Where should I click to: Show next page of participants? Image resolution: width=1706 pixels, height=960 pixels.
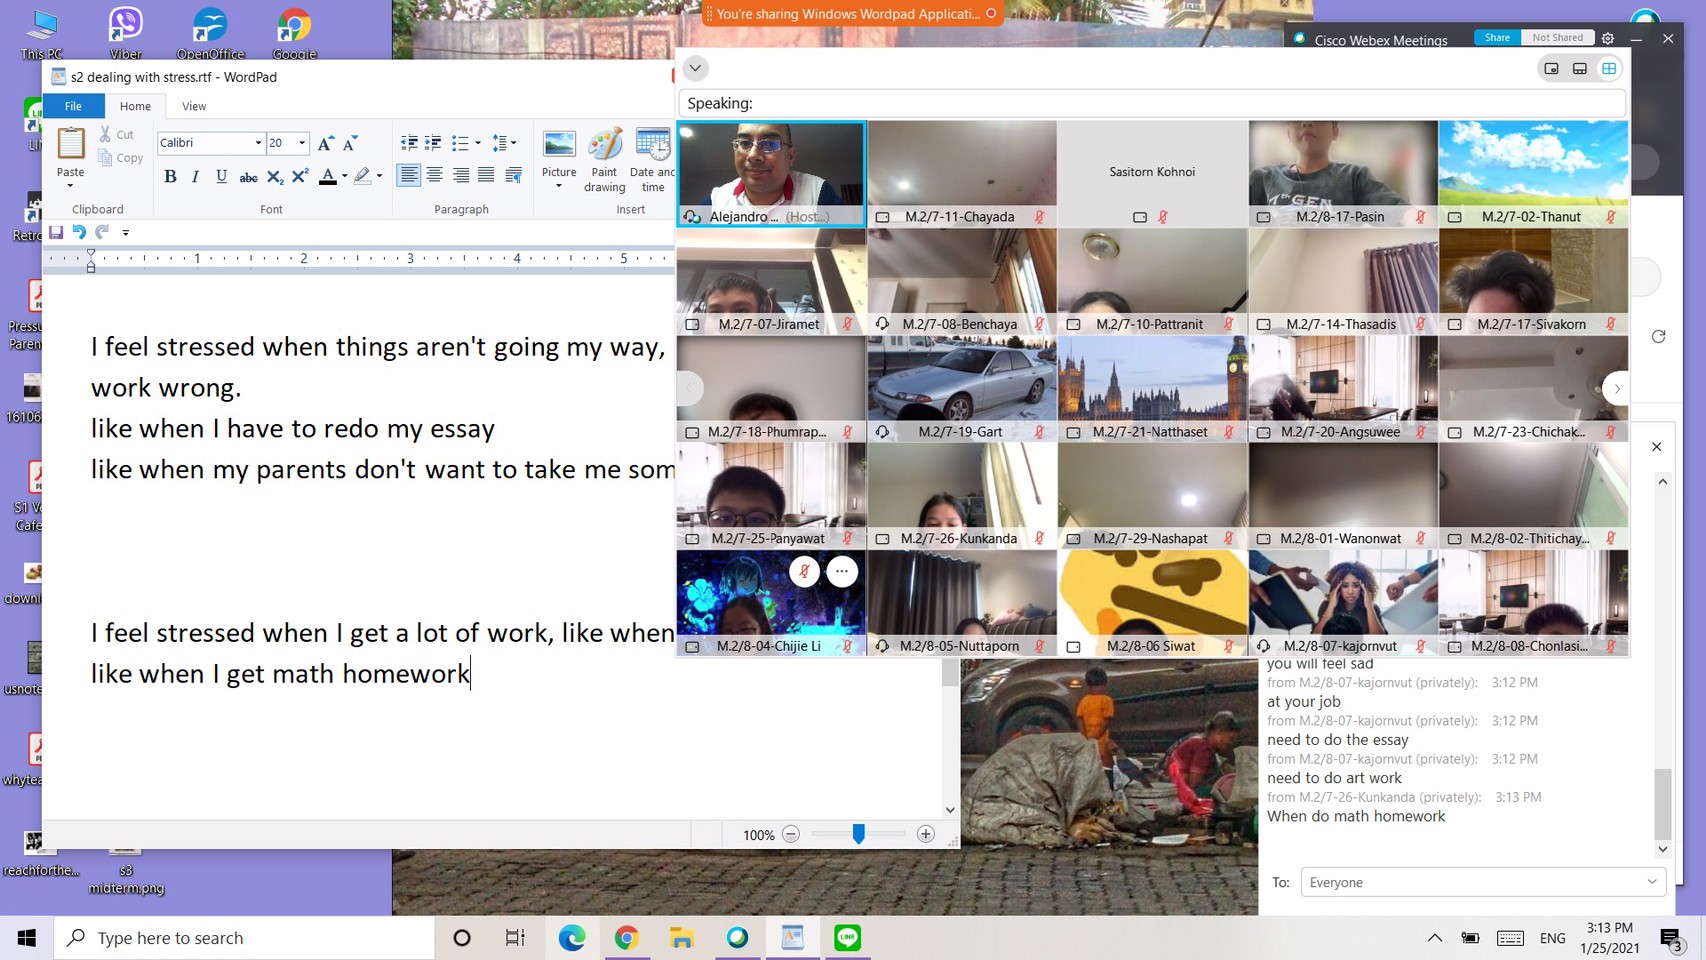coord(1616,389)
